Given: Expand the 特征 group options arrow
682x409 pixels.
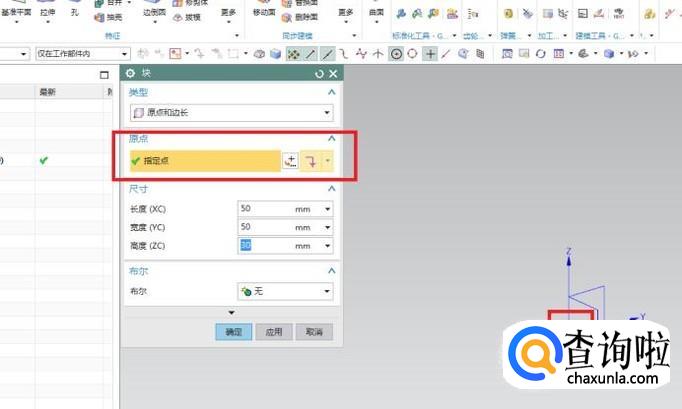Looking at the screenshot, I should (x=237, y=36).
